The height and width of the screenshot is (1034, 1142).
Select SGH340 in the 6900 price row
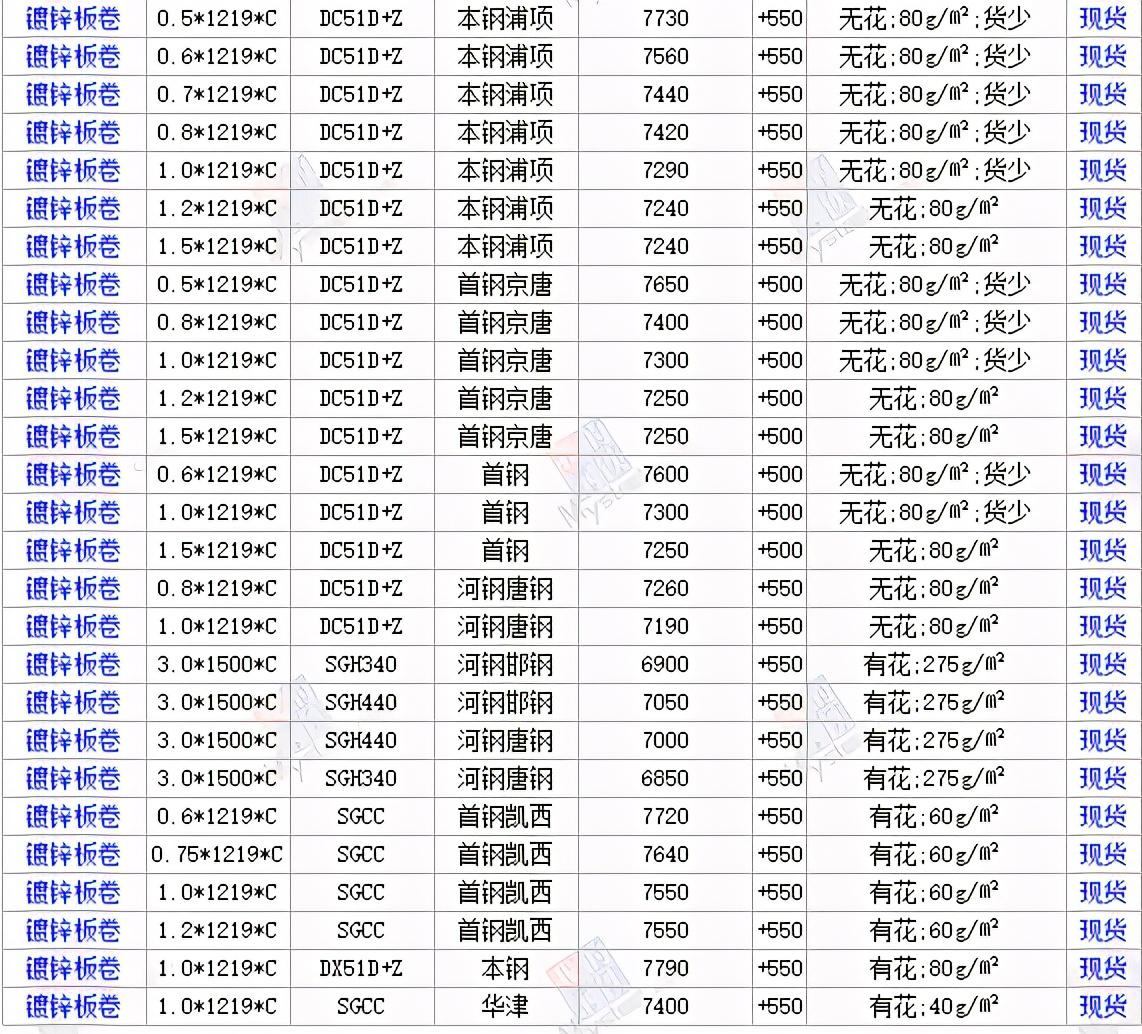pos(361,664)
